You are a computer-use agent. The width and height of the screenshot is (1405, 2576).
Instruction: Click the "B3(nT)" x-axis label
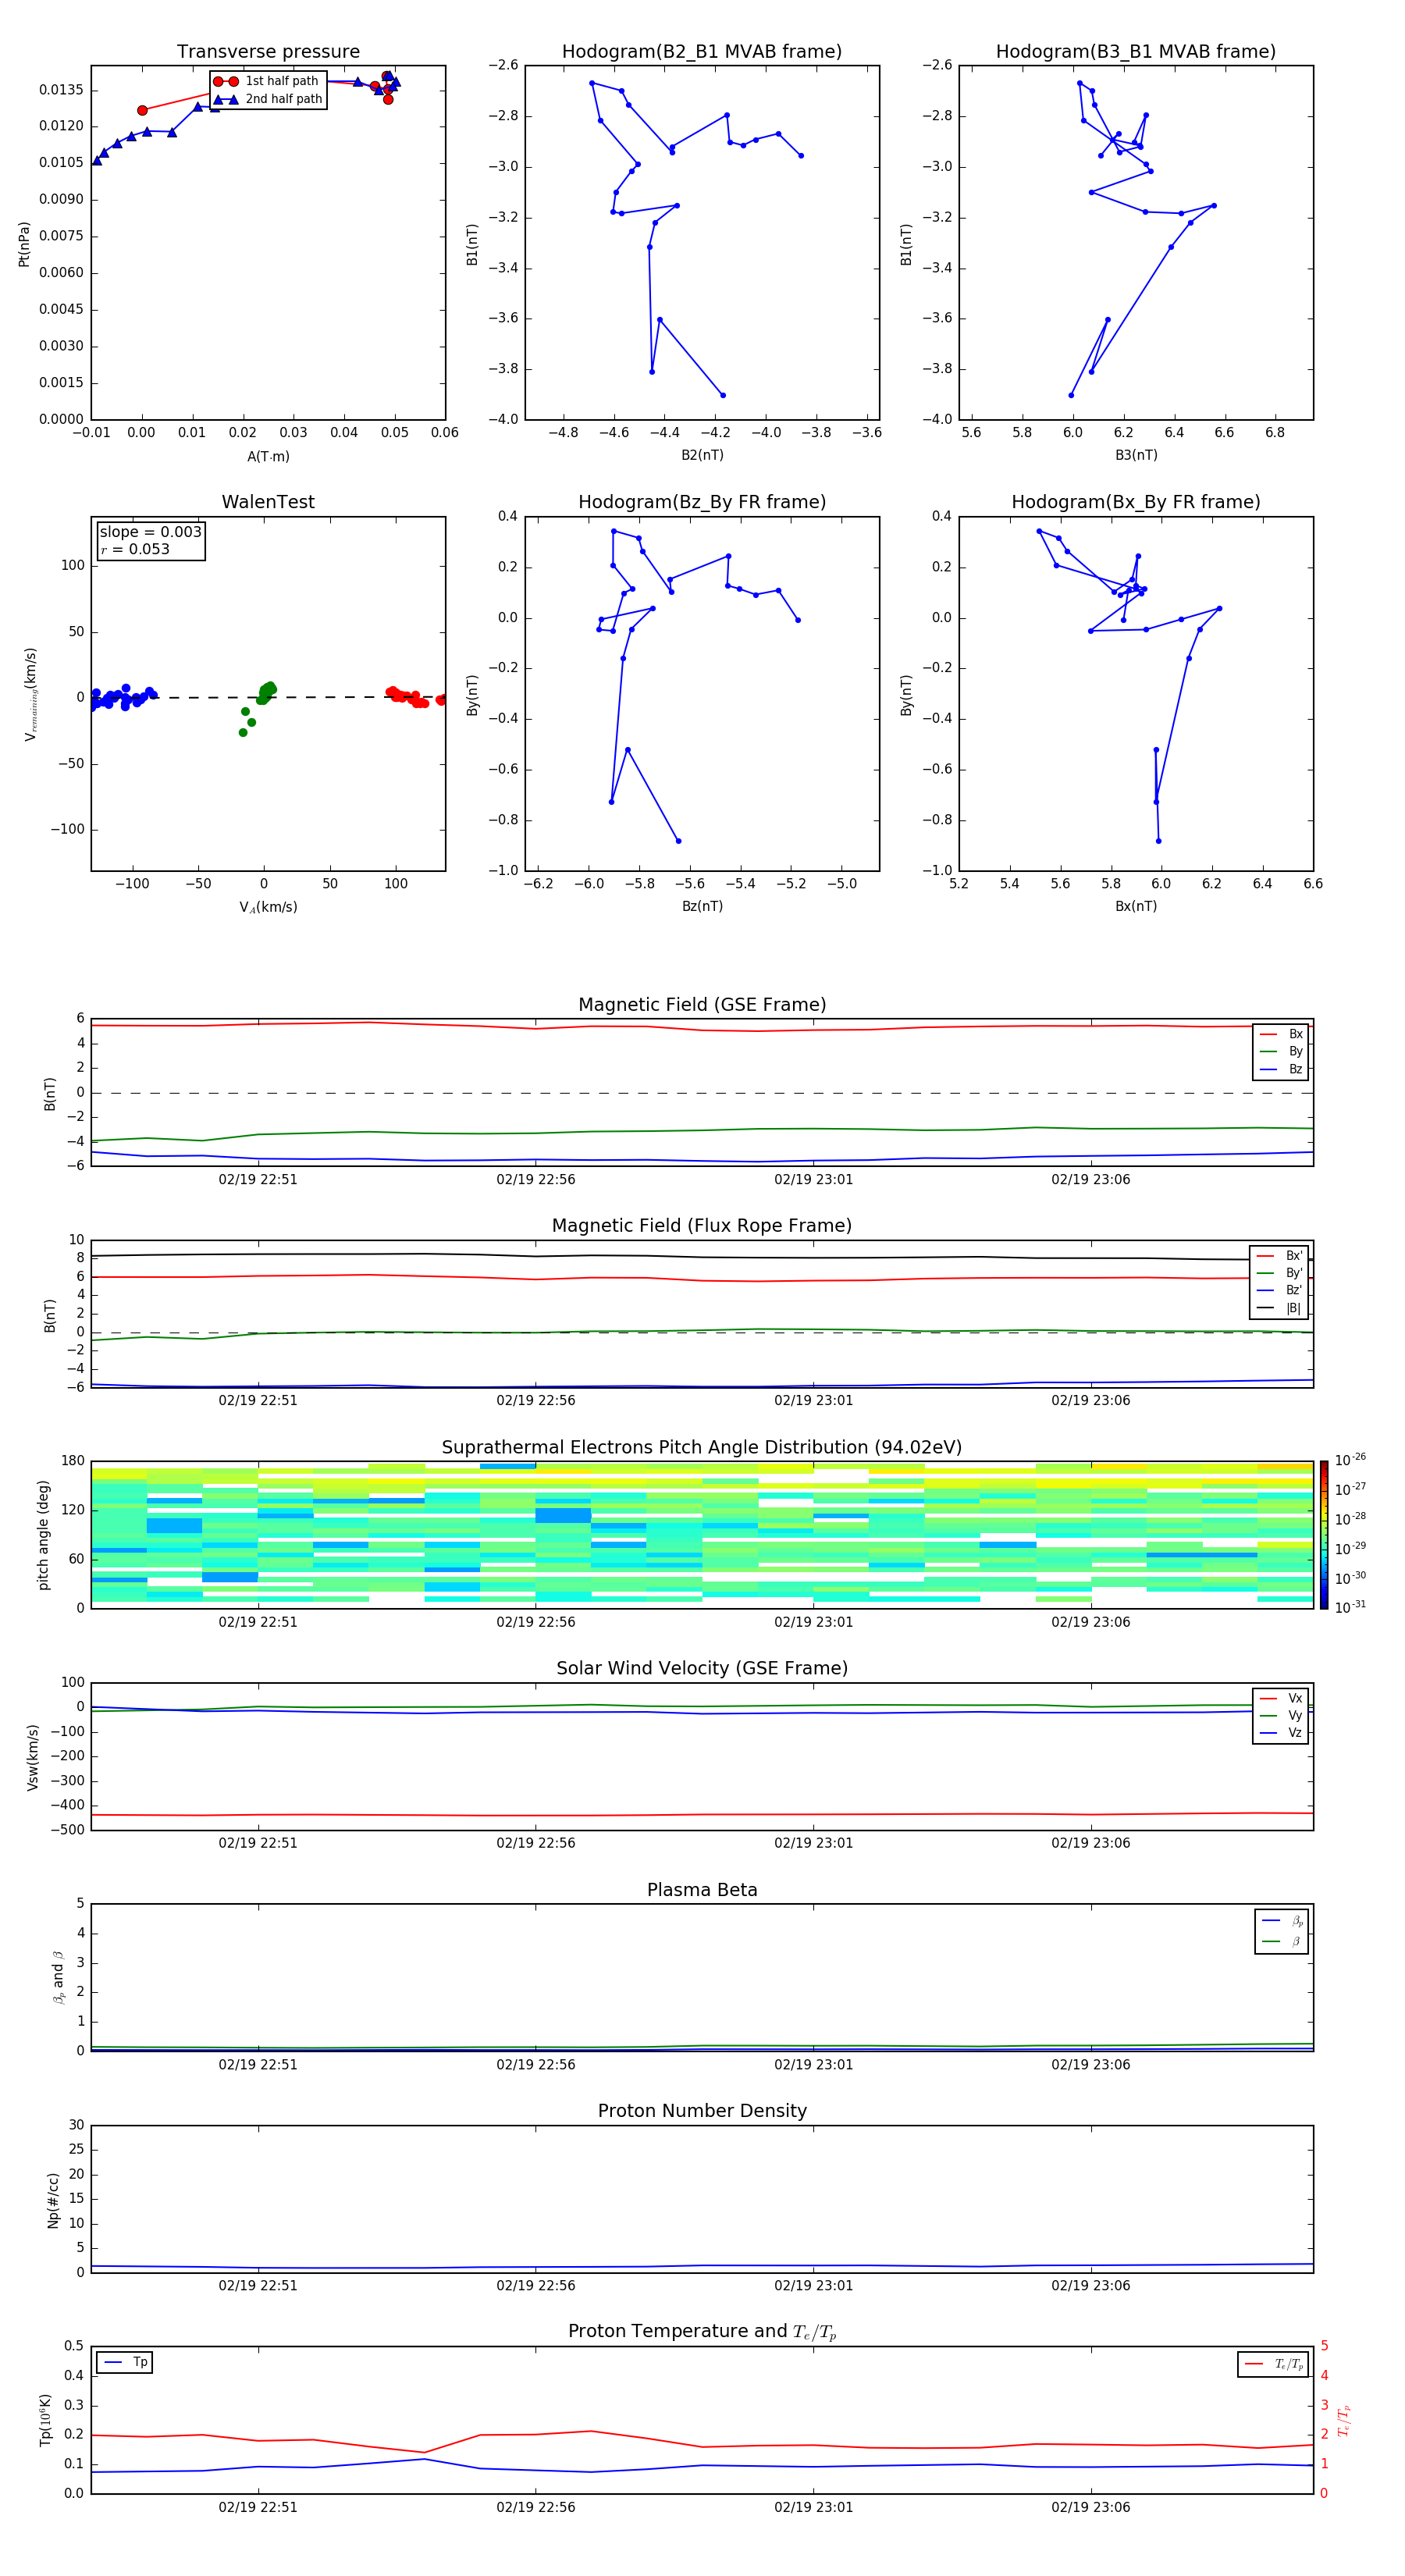(1136, 455)
